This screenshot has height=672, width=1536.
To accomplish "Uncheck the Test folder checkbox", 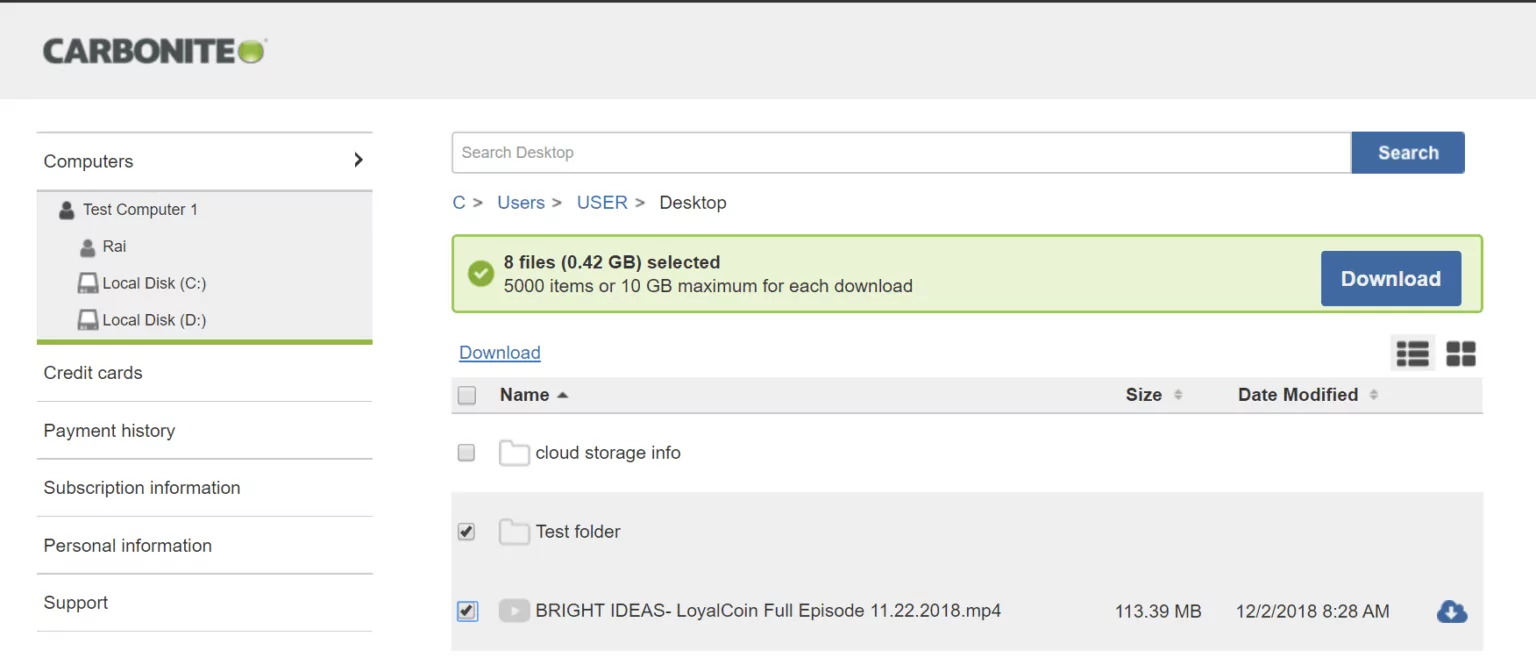I will 466,531.
